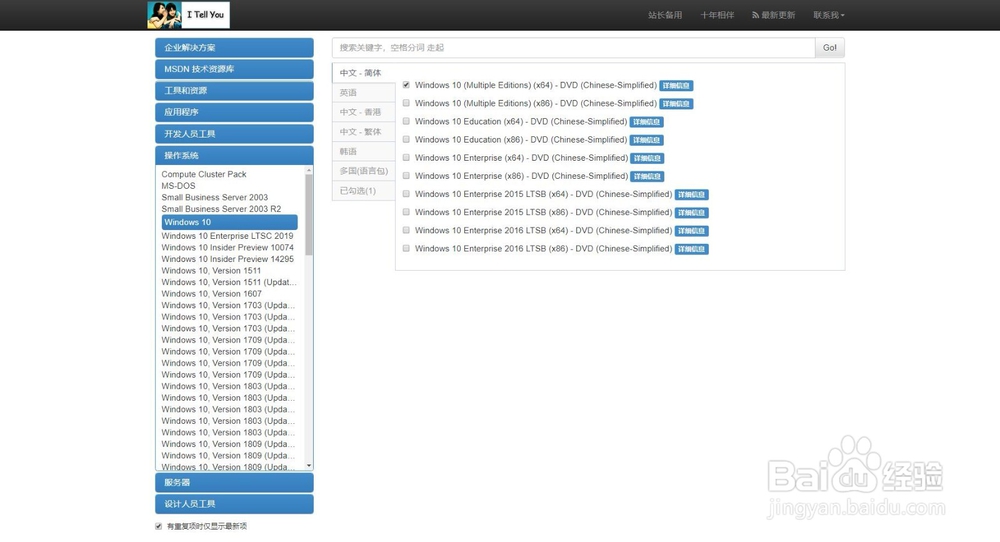Screen dimensions: 1000x542
Task: Check Windows 10 Enterprise 2016 LTSB (x86)
Action: pos(406,248)
